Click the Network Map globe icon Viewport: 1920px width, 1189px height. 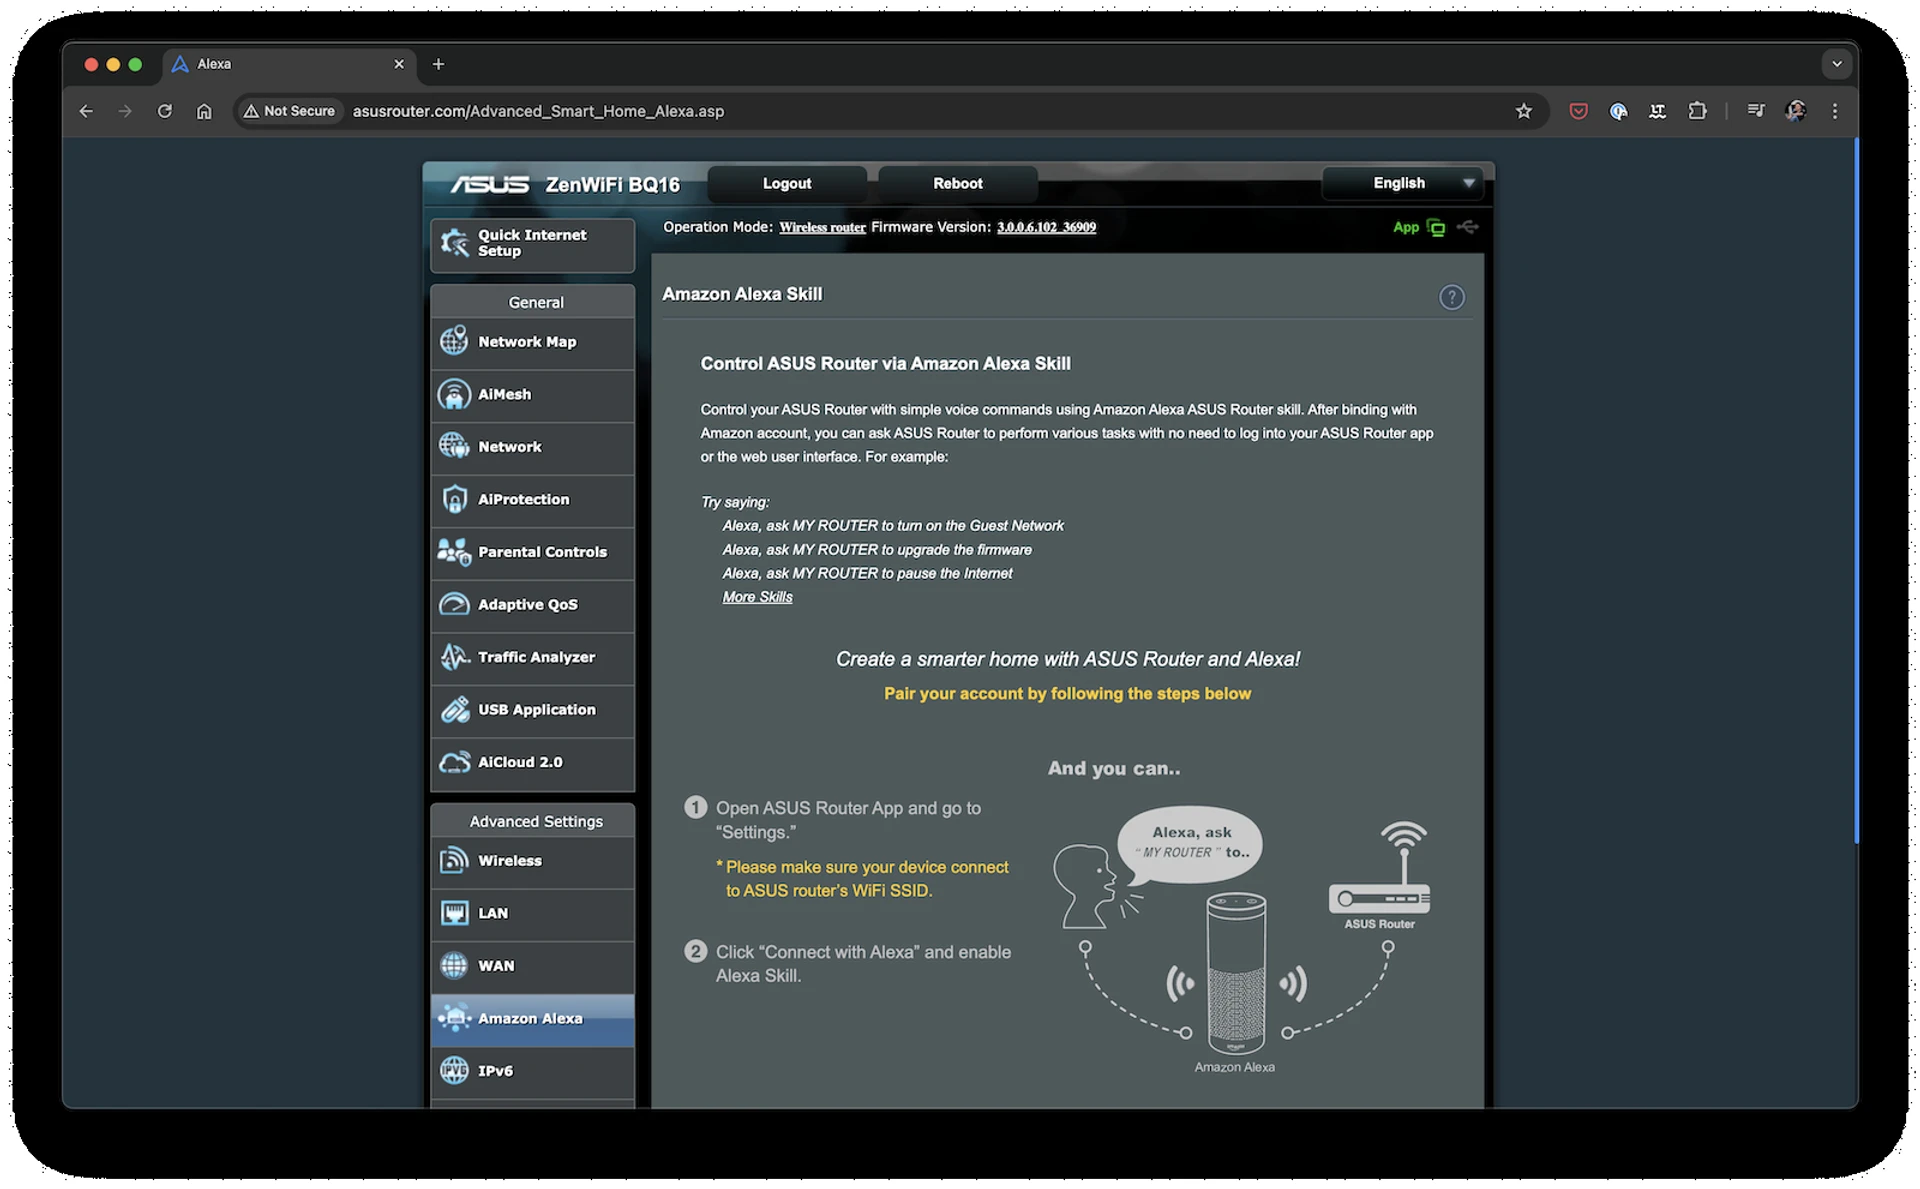[x=454, y=342]
